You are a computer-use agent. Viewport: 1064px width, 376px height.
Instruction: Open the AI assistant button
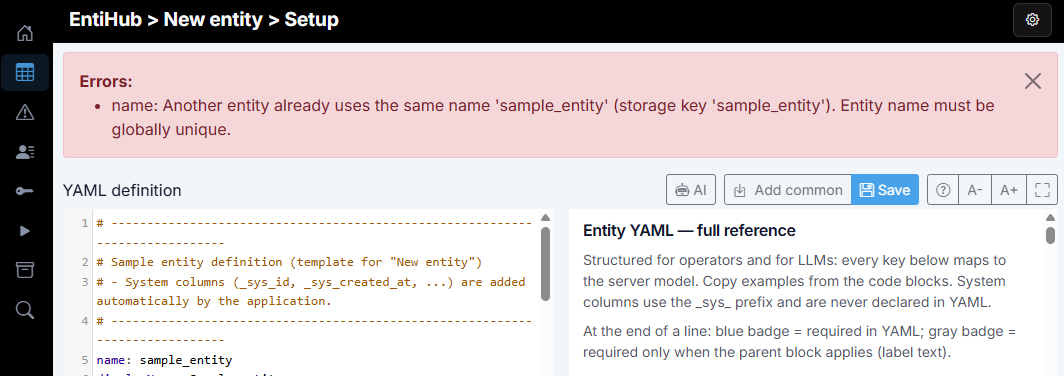(x=691, y=190)
